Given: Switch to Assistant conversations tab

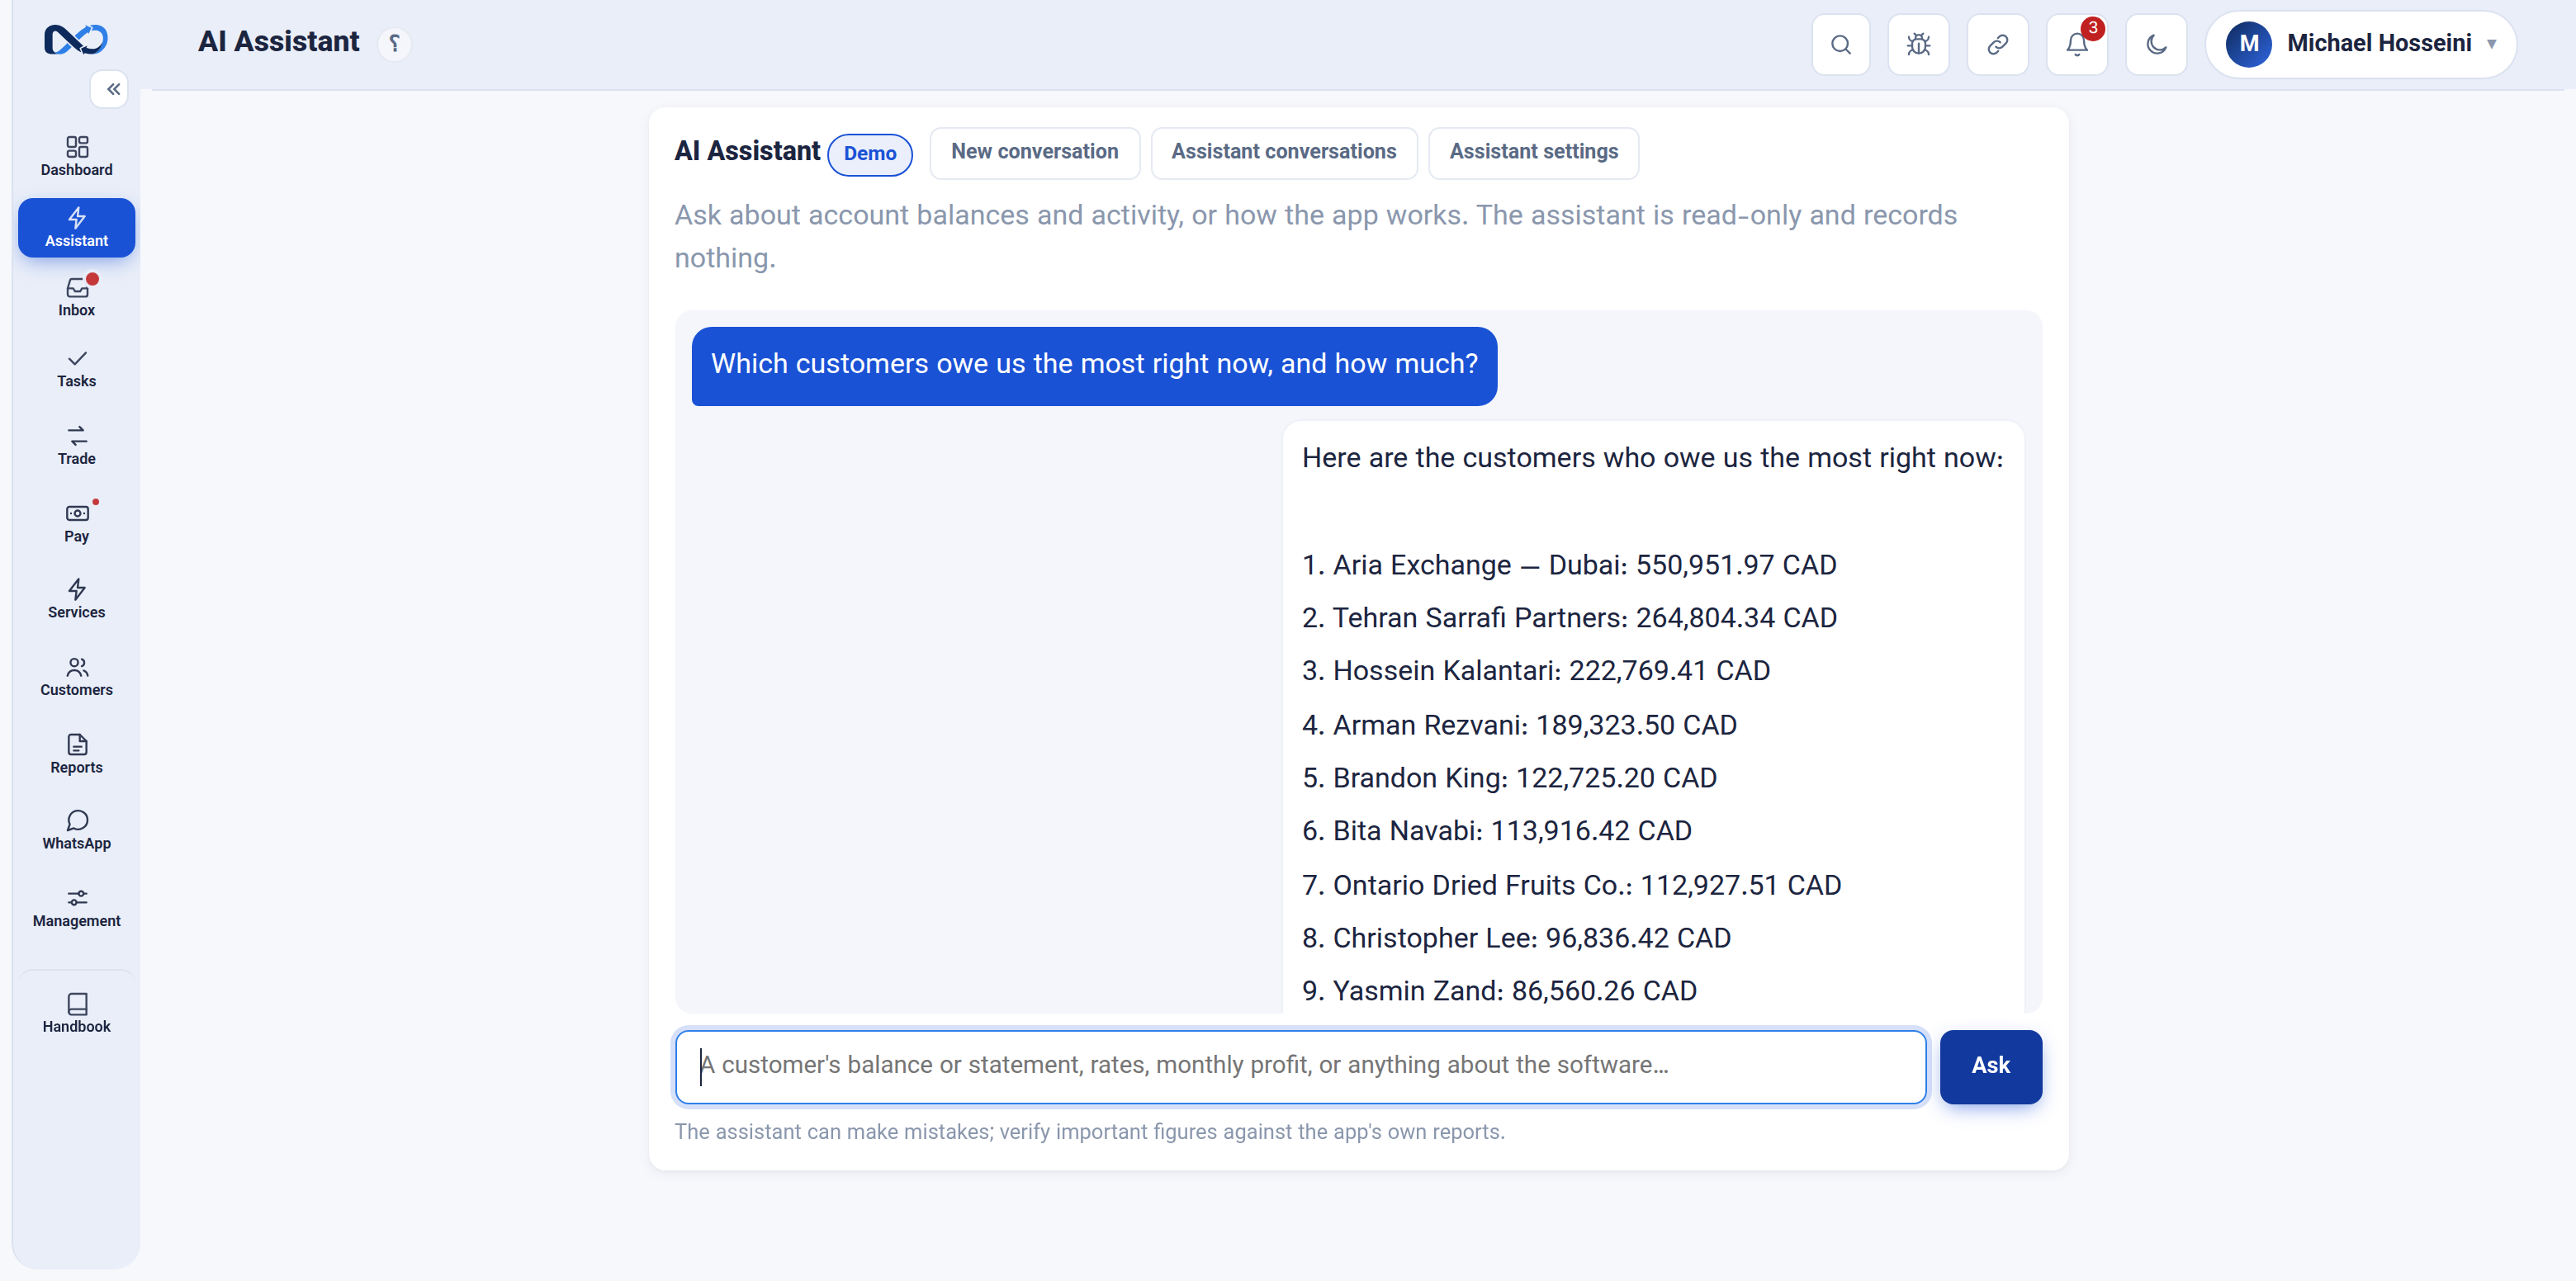Looking at the screenshot, I should [x=1283, y=152].
